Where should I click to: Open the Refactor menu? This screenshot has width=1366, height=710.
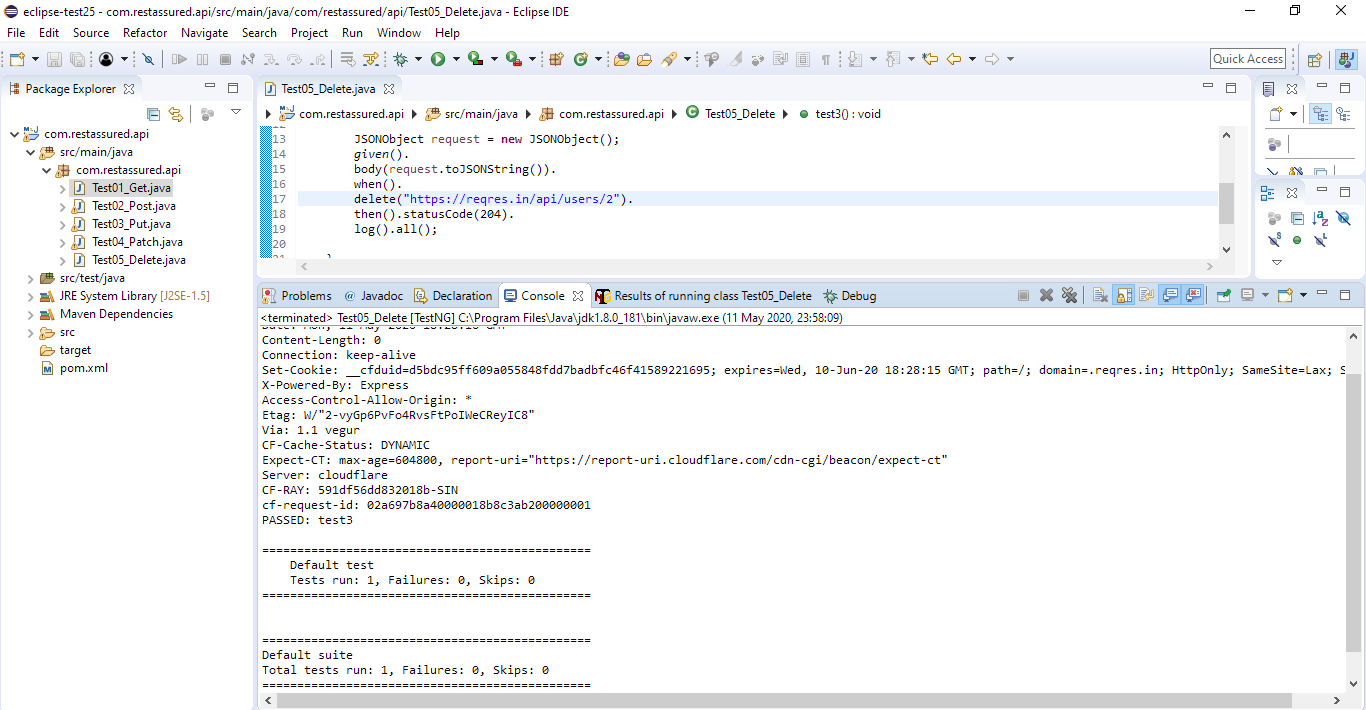tap(145, 32)
